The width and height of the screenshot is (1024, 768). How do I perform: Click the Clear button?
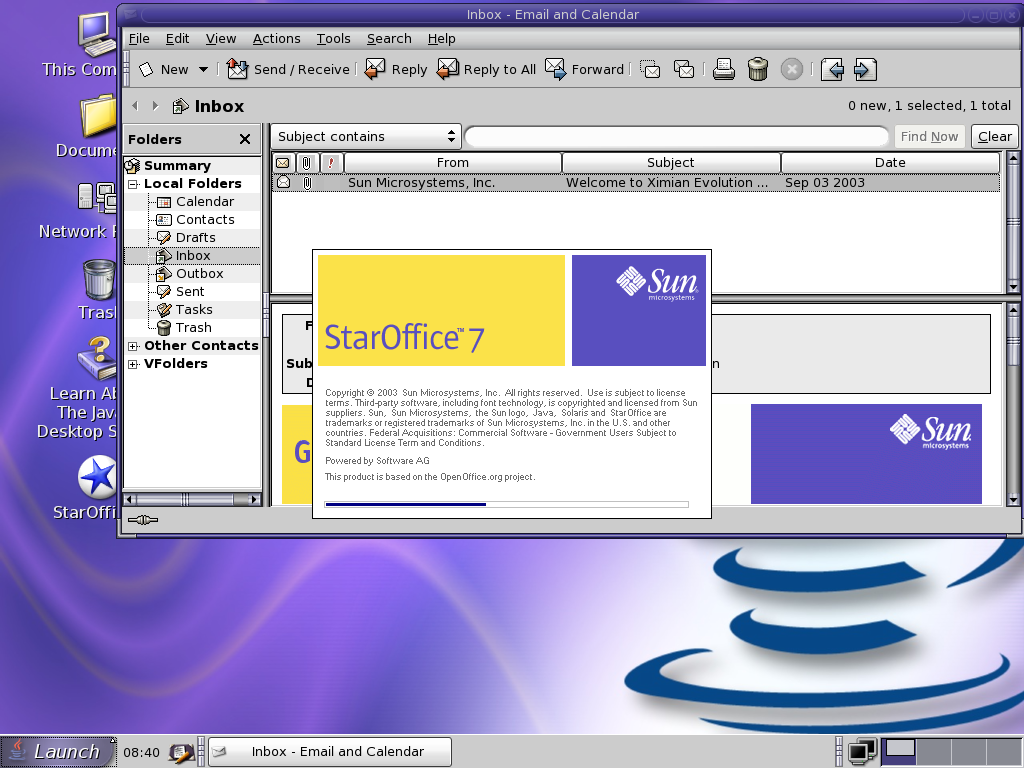click(995, 136)
